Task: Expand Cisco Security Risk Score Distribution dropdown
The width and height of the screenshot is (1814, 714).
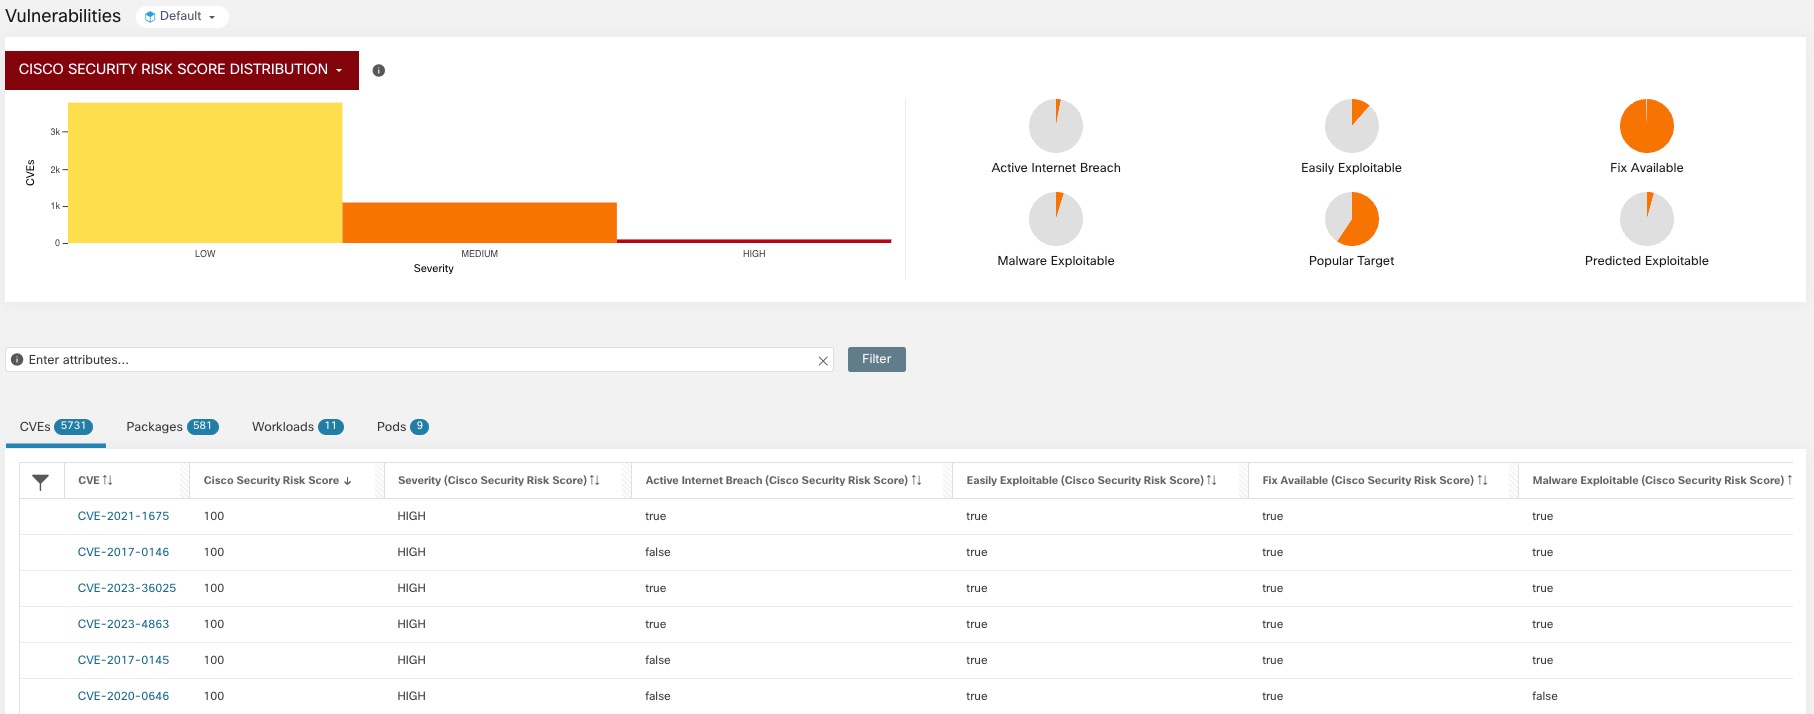Action: (x=181, y=70)
